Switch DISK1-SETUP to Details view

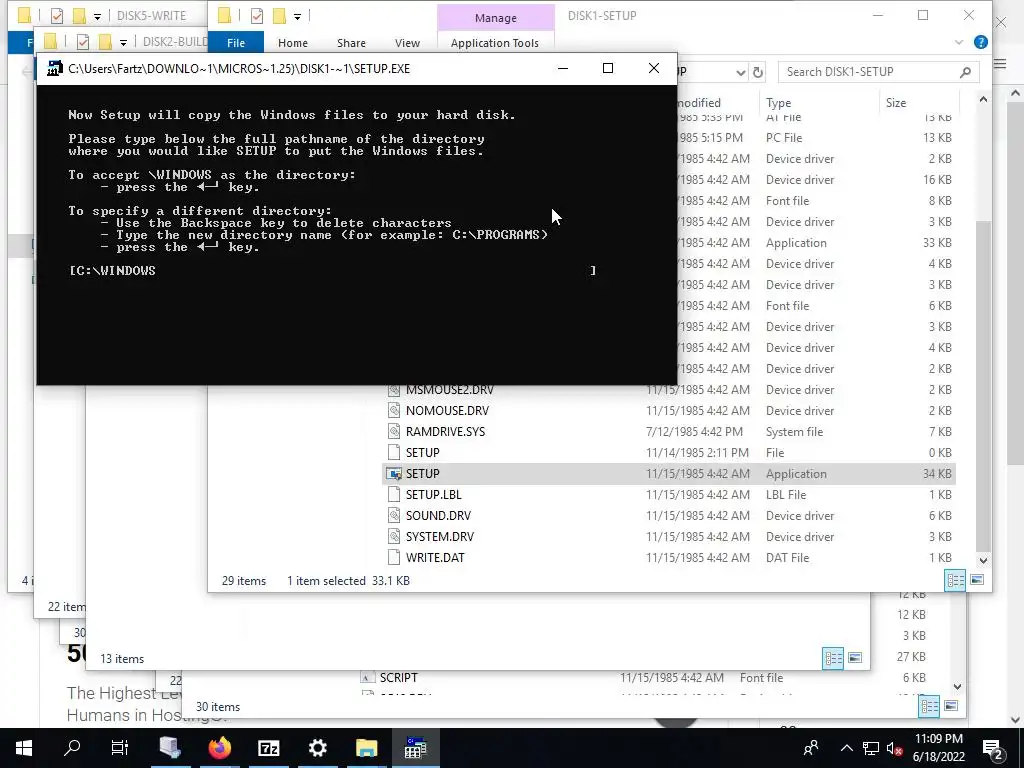[x=955, y=580]
